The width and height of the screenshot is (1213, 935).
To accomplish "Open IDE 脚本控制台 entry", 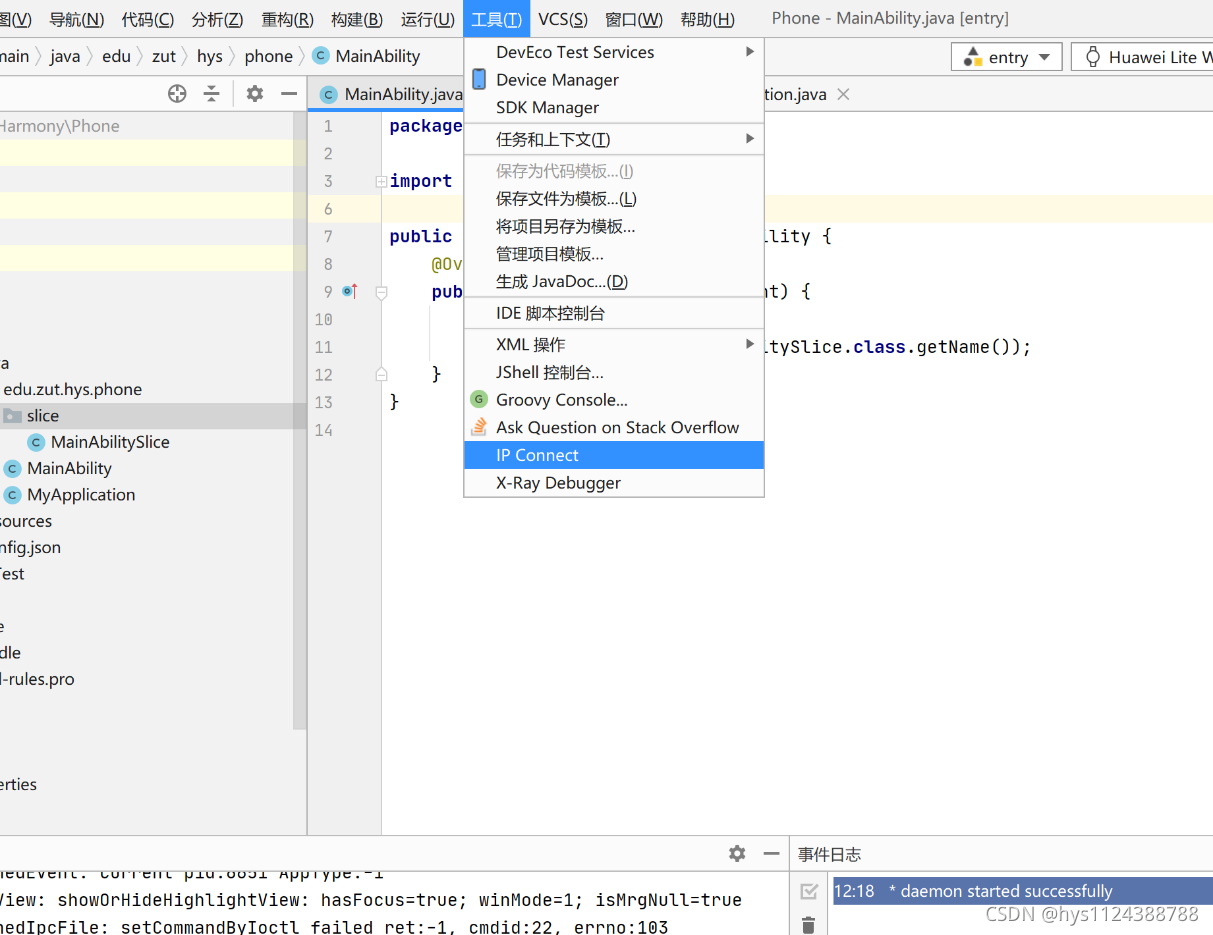I will click(x=614, y=313).
